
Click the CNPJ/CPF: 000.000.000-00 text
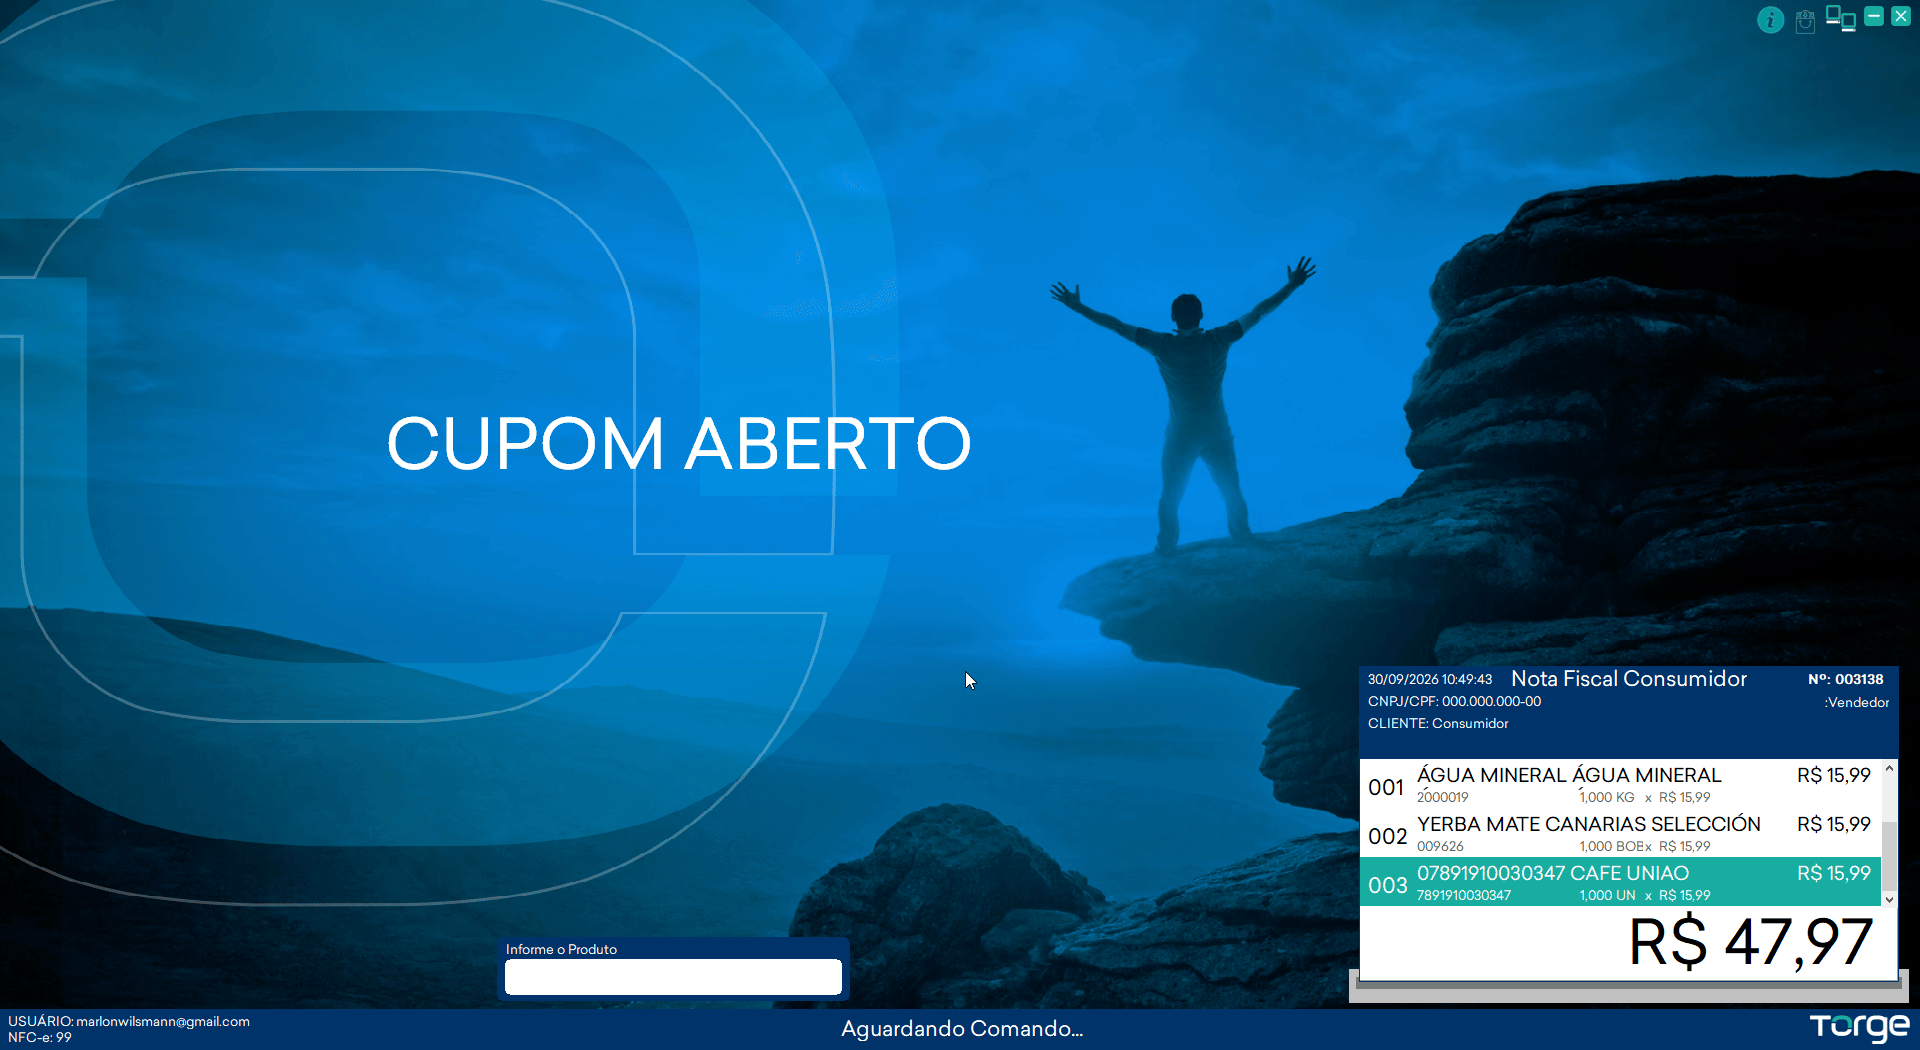point(1454,701)
